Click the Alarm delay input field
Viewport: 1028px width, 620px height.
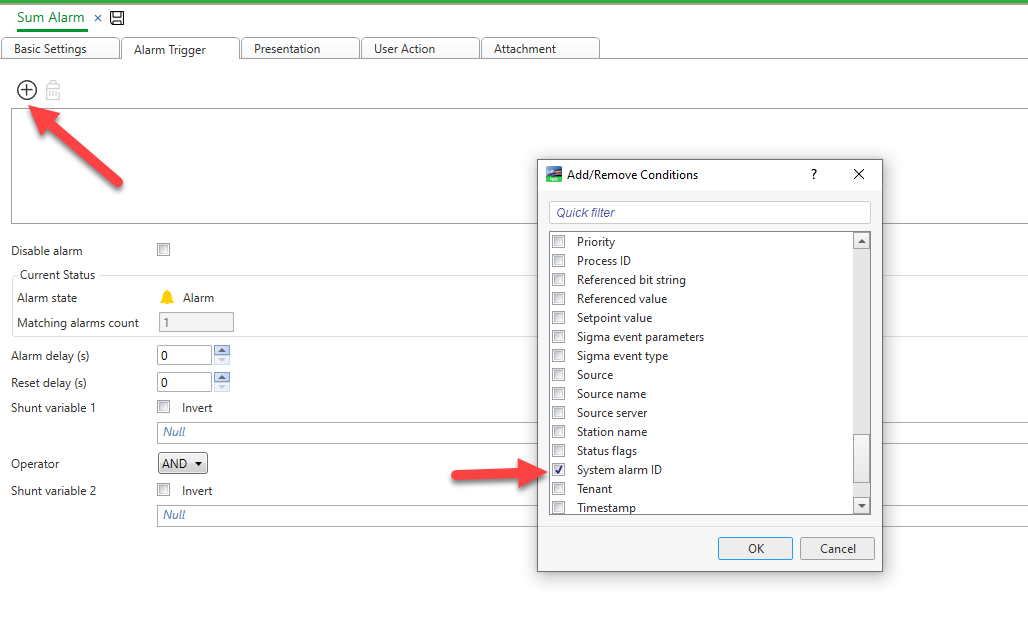(x=184, y=355)
